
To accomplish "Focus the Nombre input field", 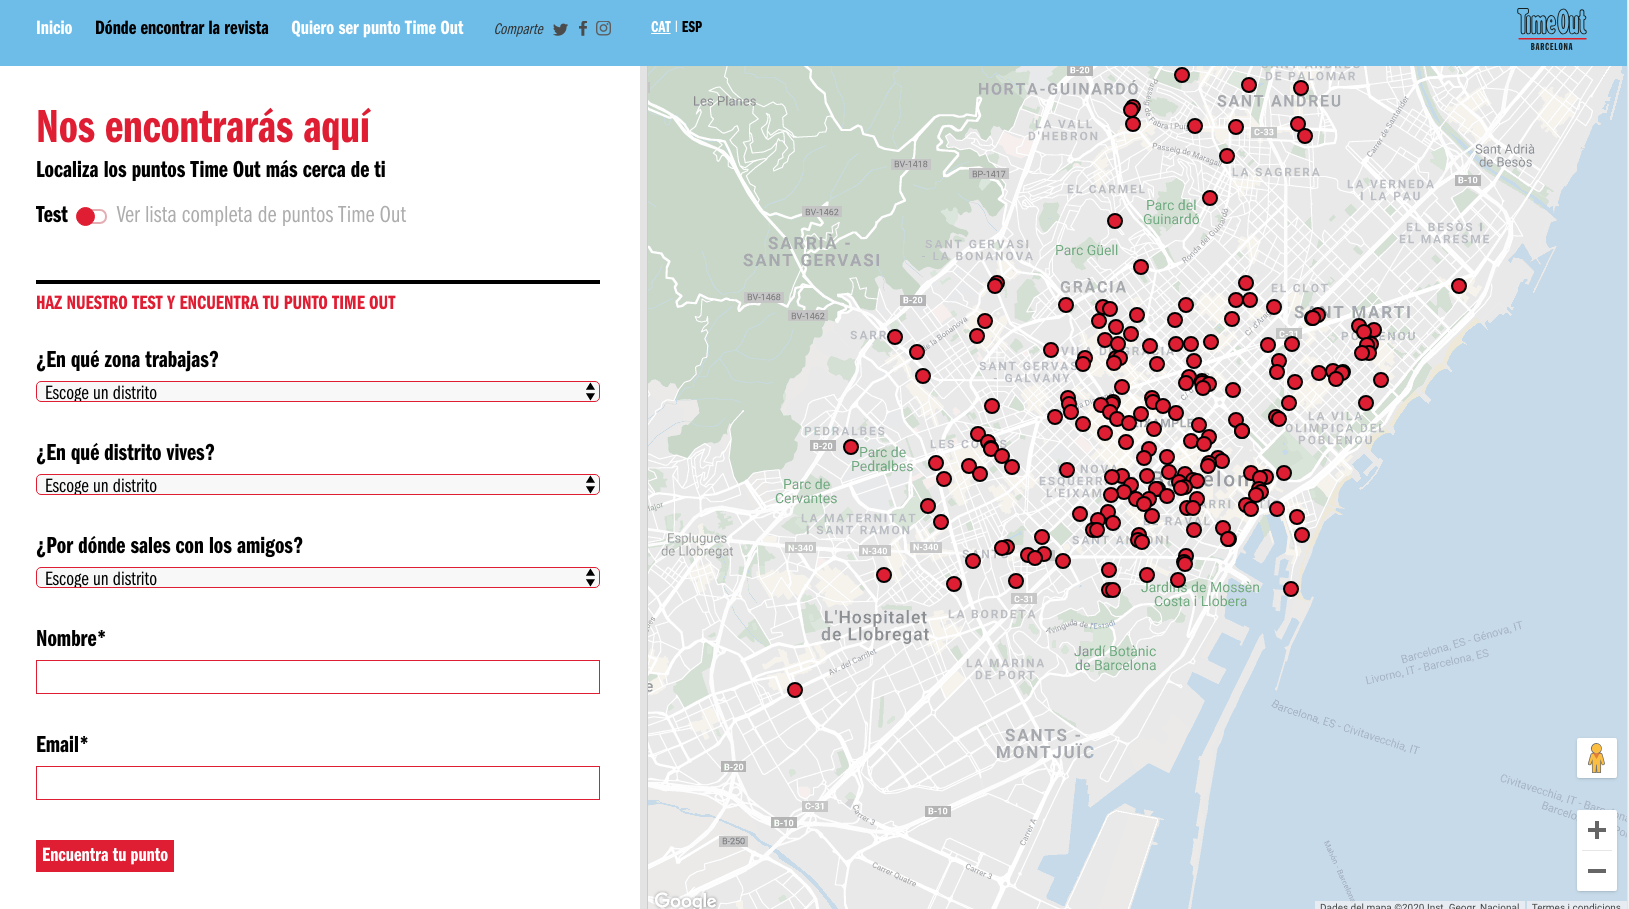I will pos(318,677).
